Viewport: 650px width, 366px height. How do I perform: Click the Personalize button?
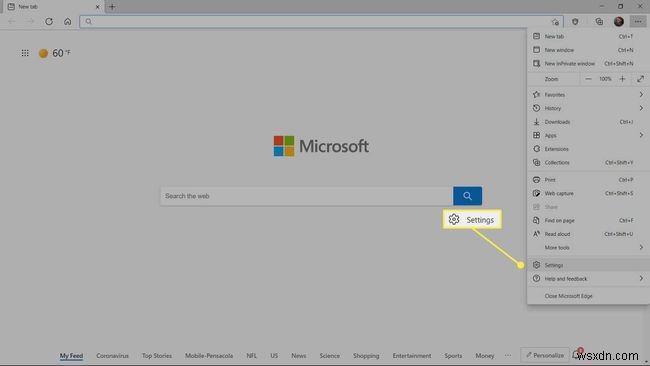(x=545, y=355)
